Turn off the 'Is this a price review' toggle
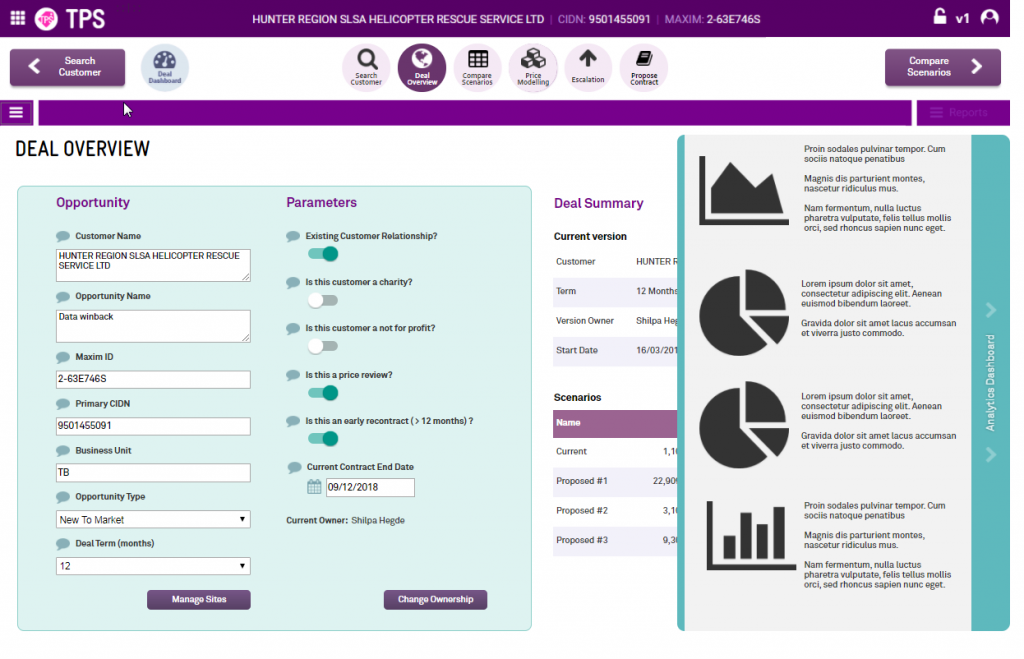This screenshot has width=1024, height=659. coord(322,393)
